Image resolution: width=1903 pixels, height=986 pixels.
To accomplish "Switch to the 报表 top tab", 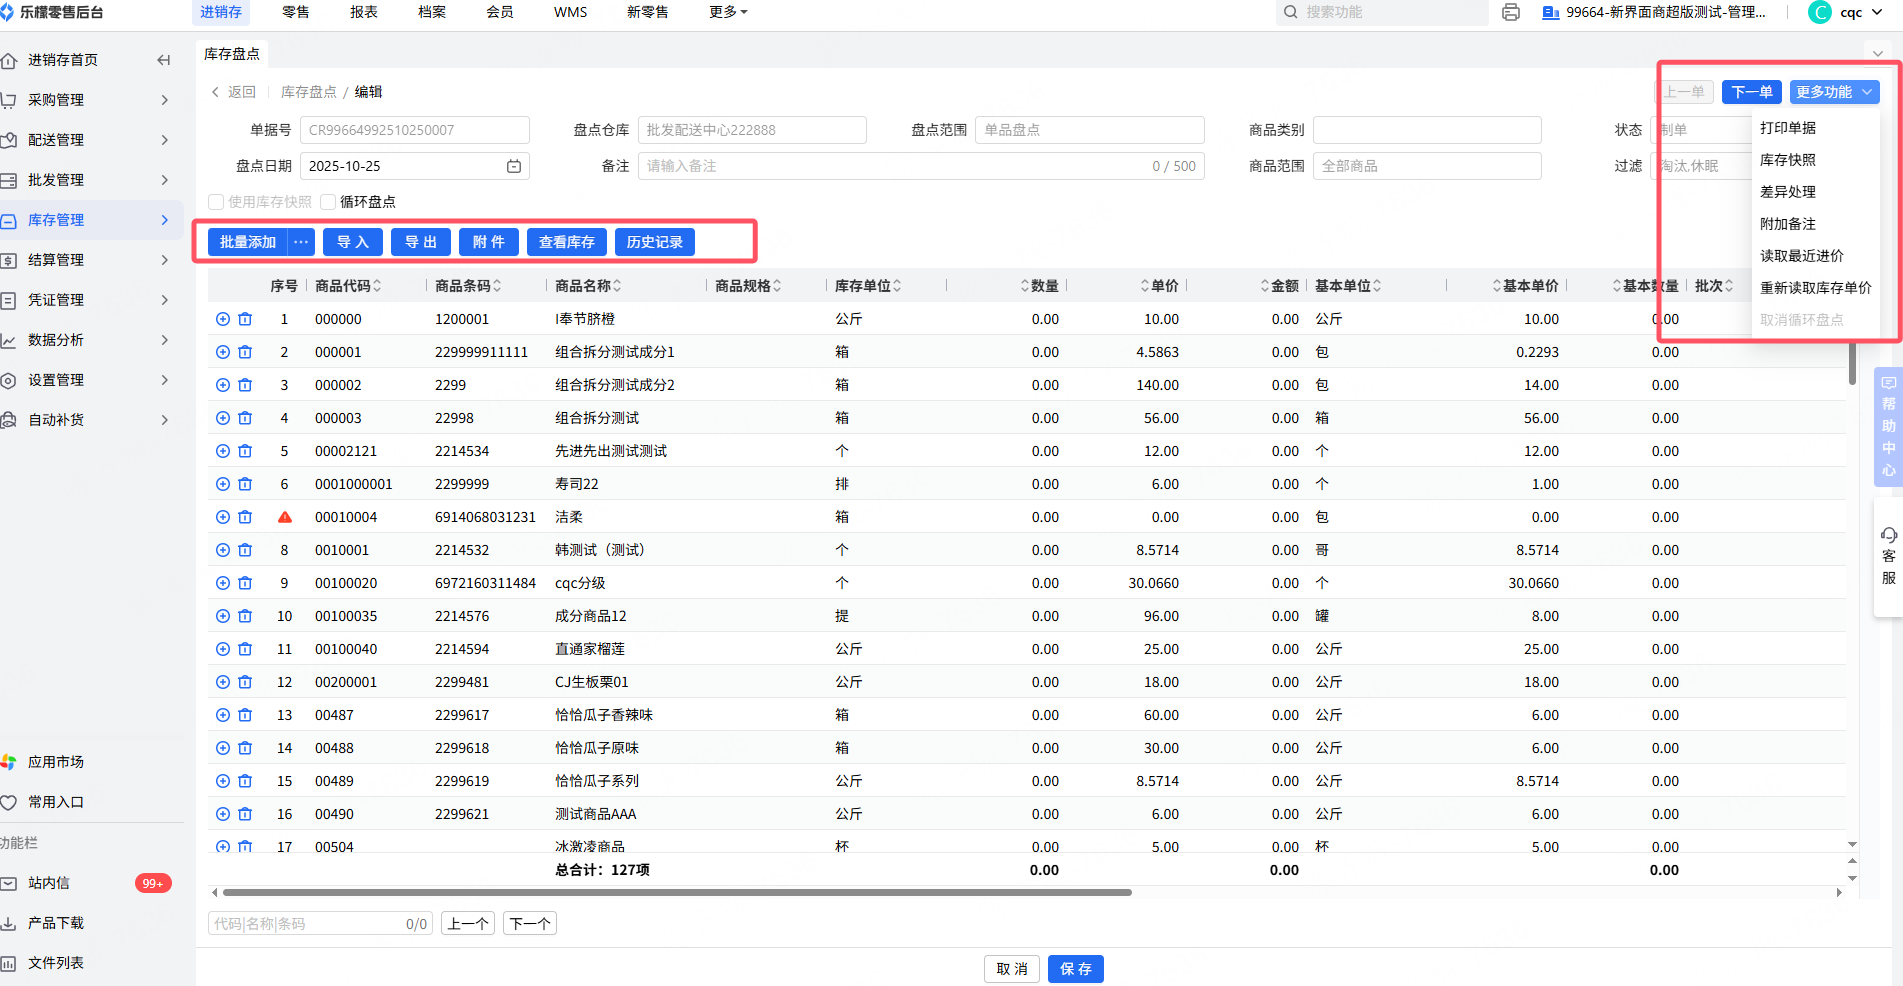I will coord(364,12).
